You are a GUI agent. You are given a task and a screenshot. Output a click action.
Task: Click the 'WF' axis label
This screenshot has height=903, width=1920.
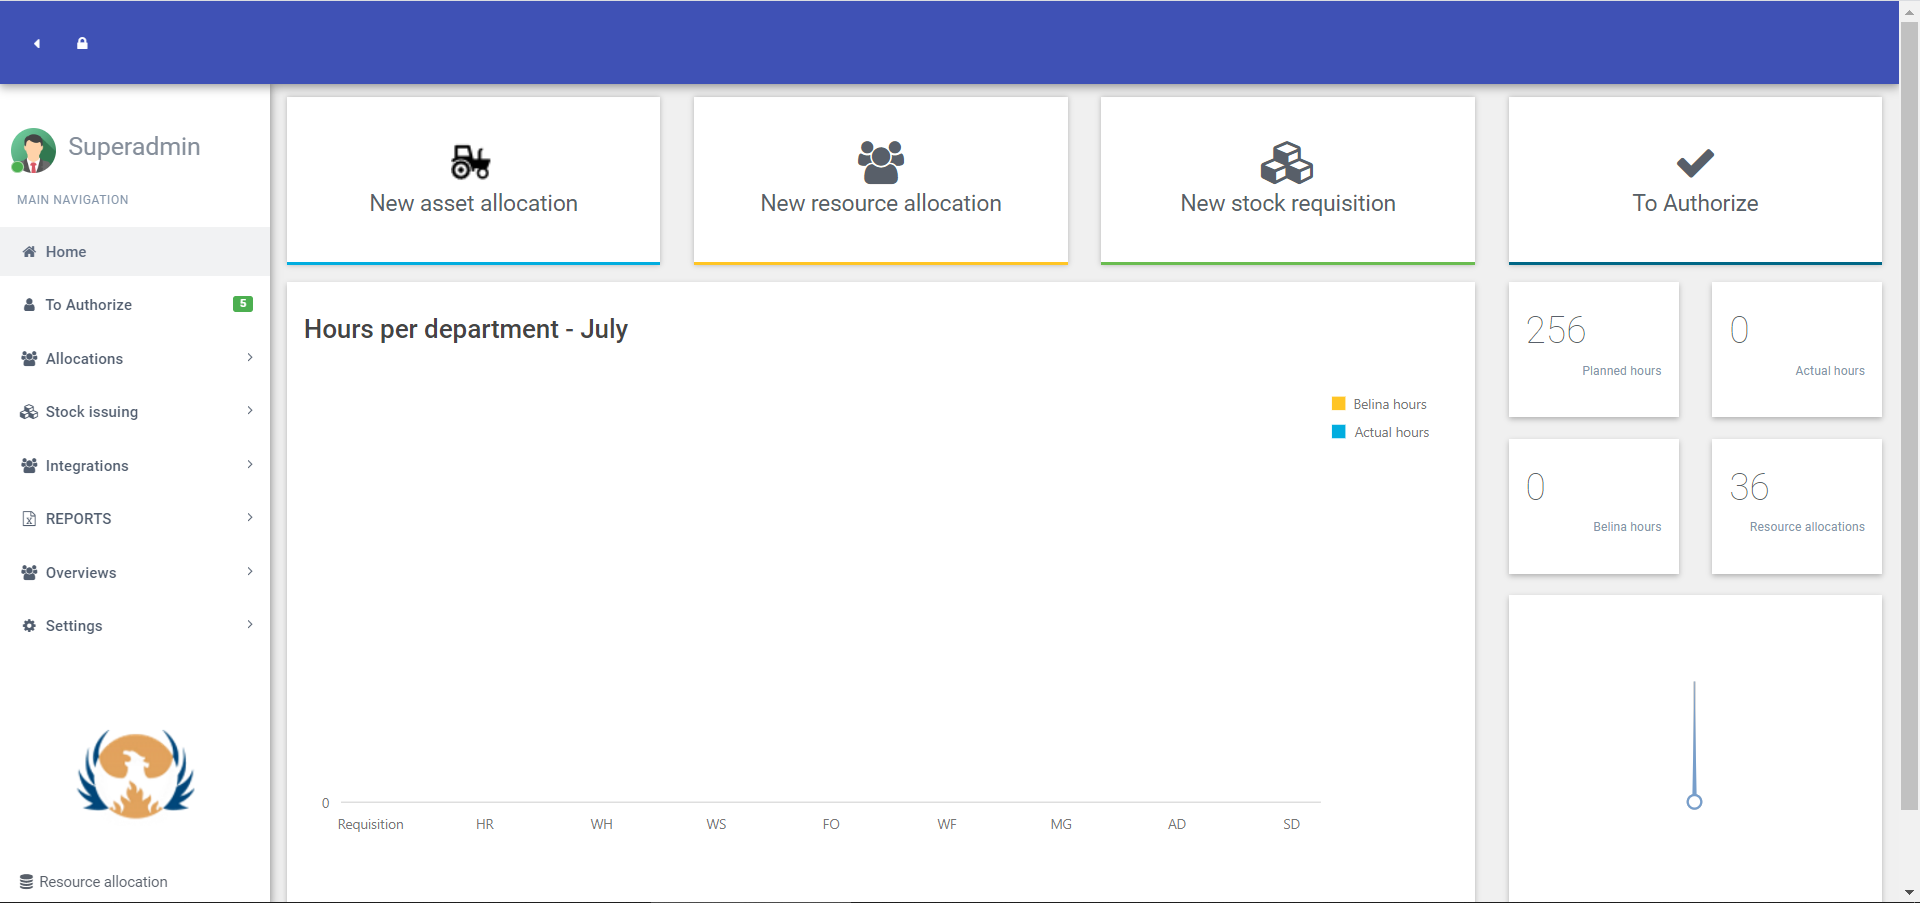[947, 824]
